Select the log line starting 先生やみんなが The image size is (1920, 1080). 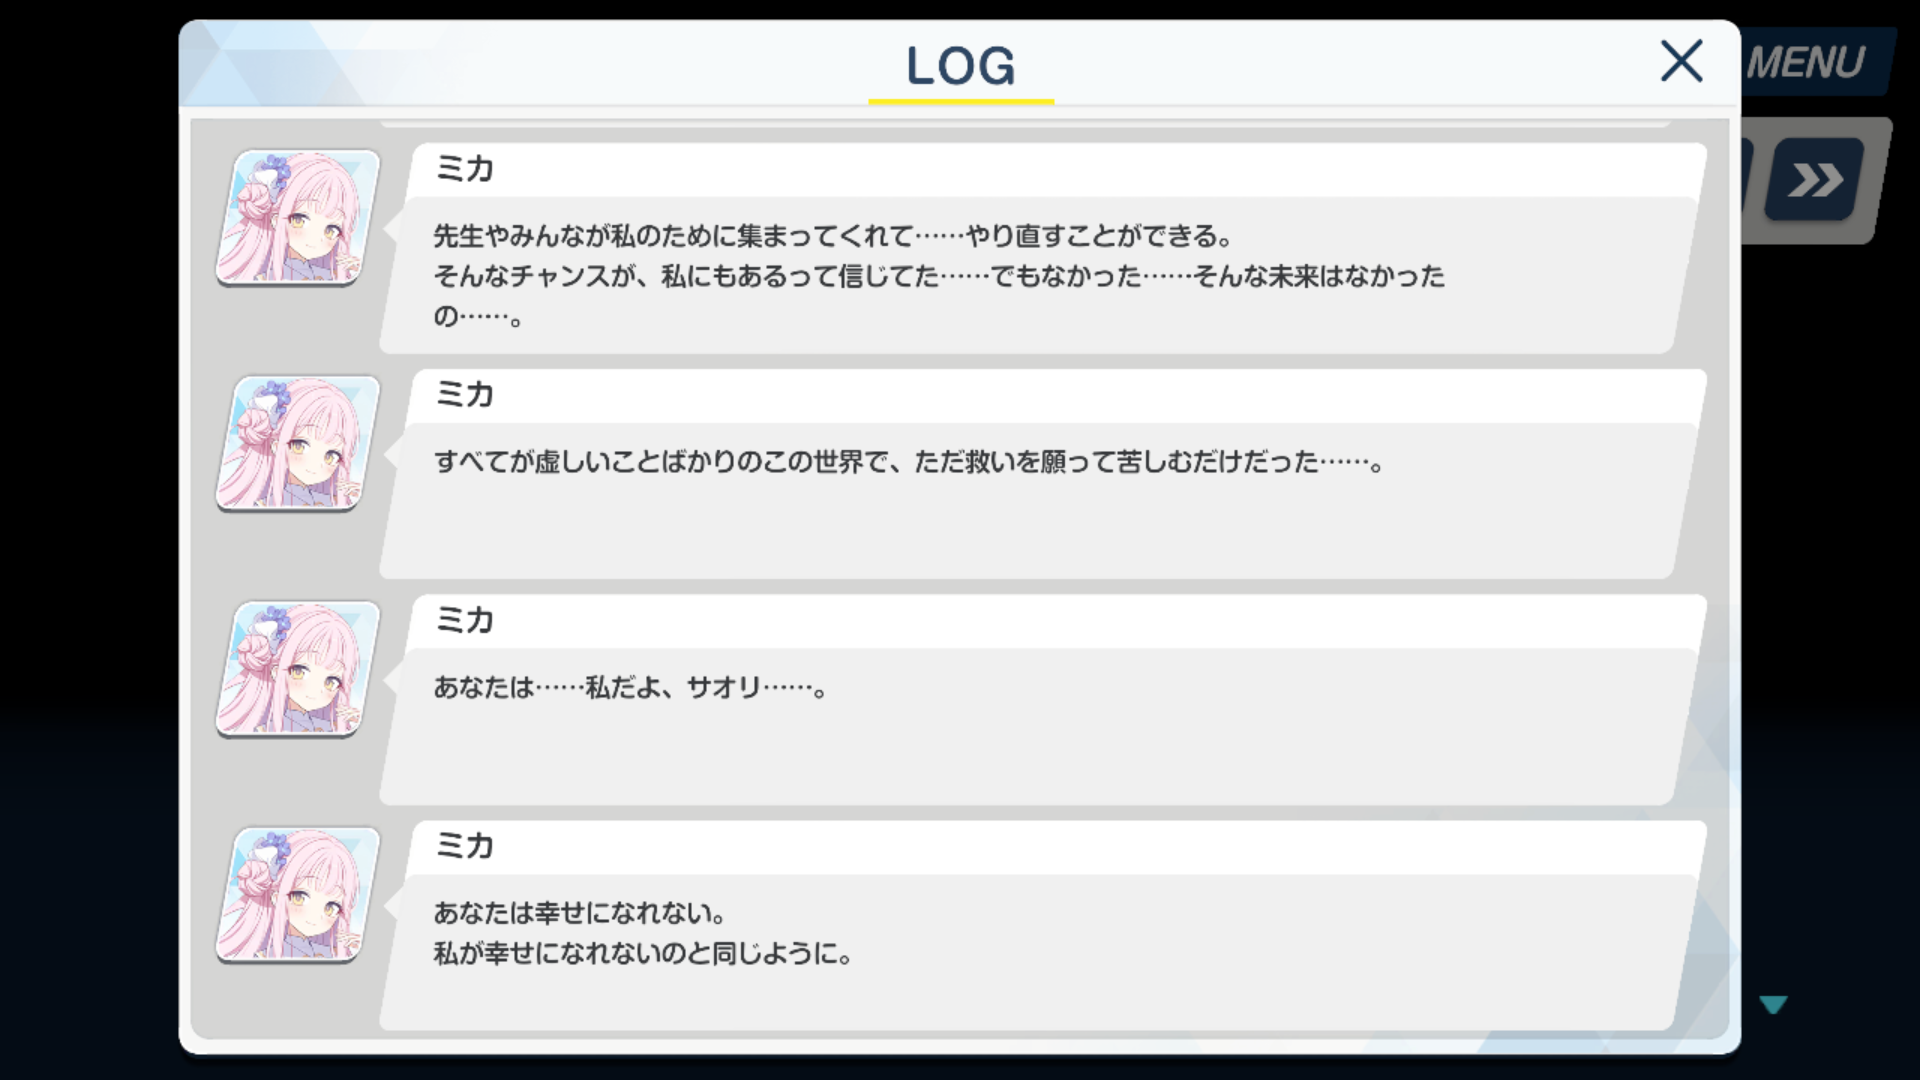(832, 236)
